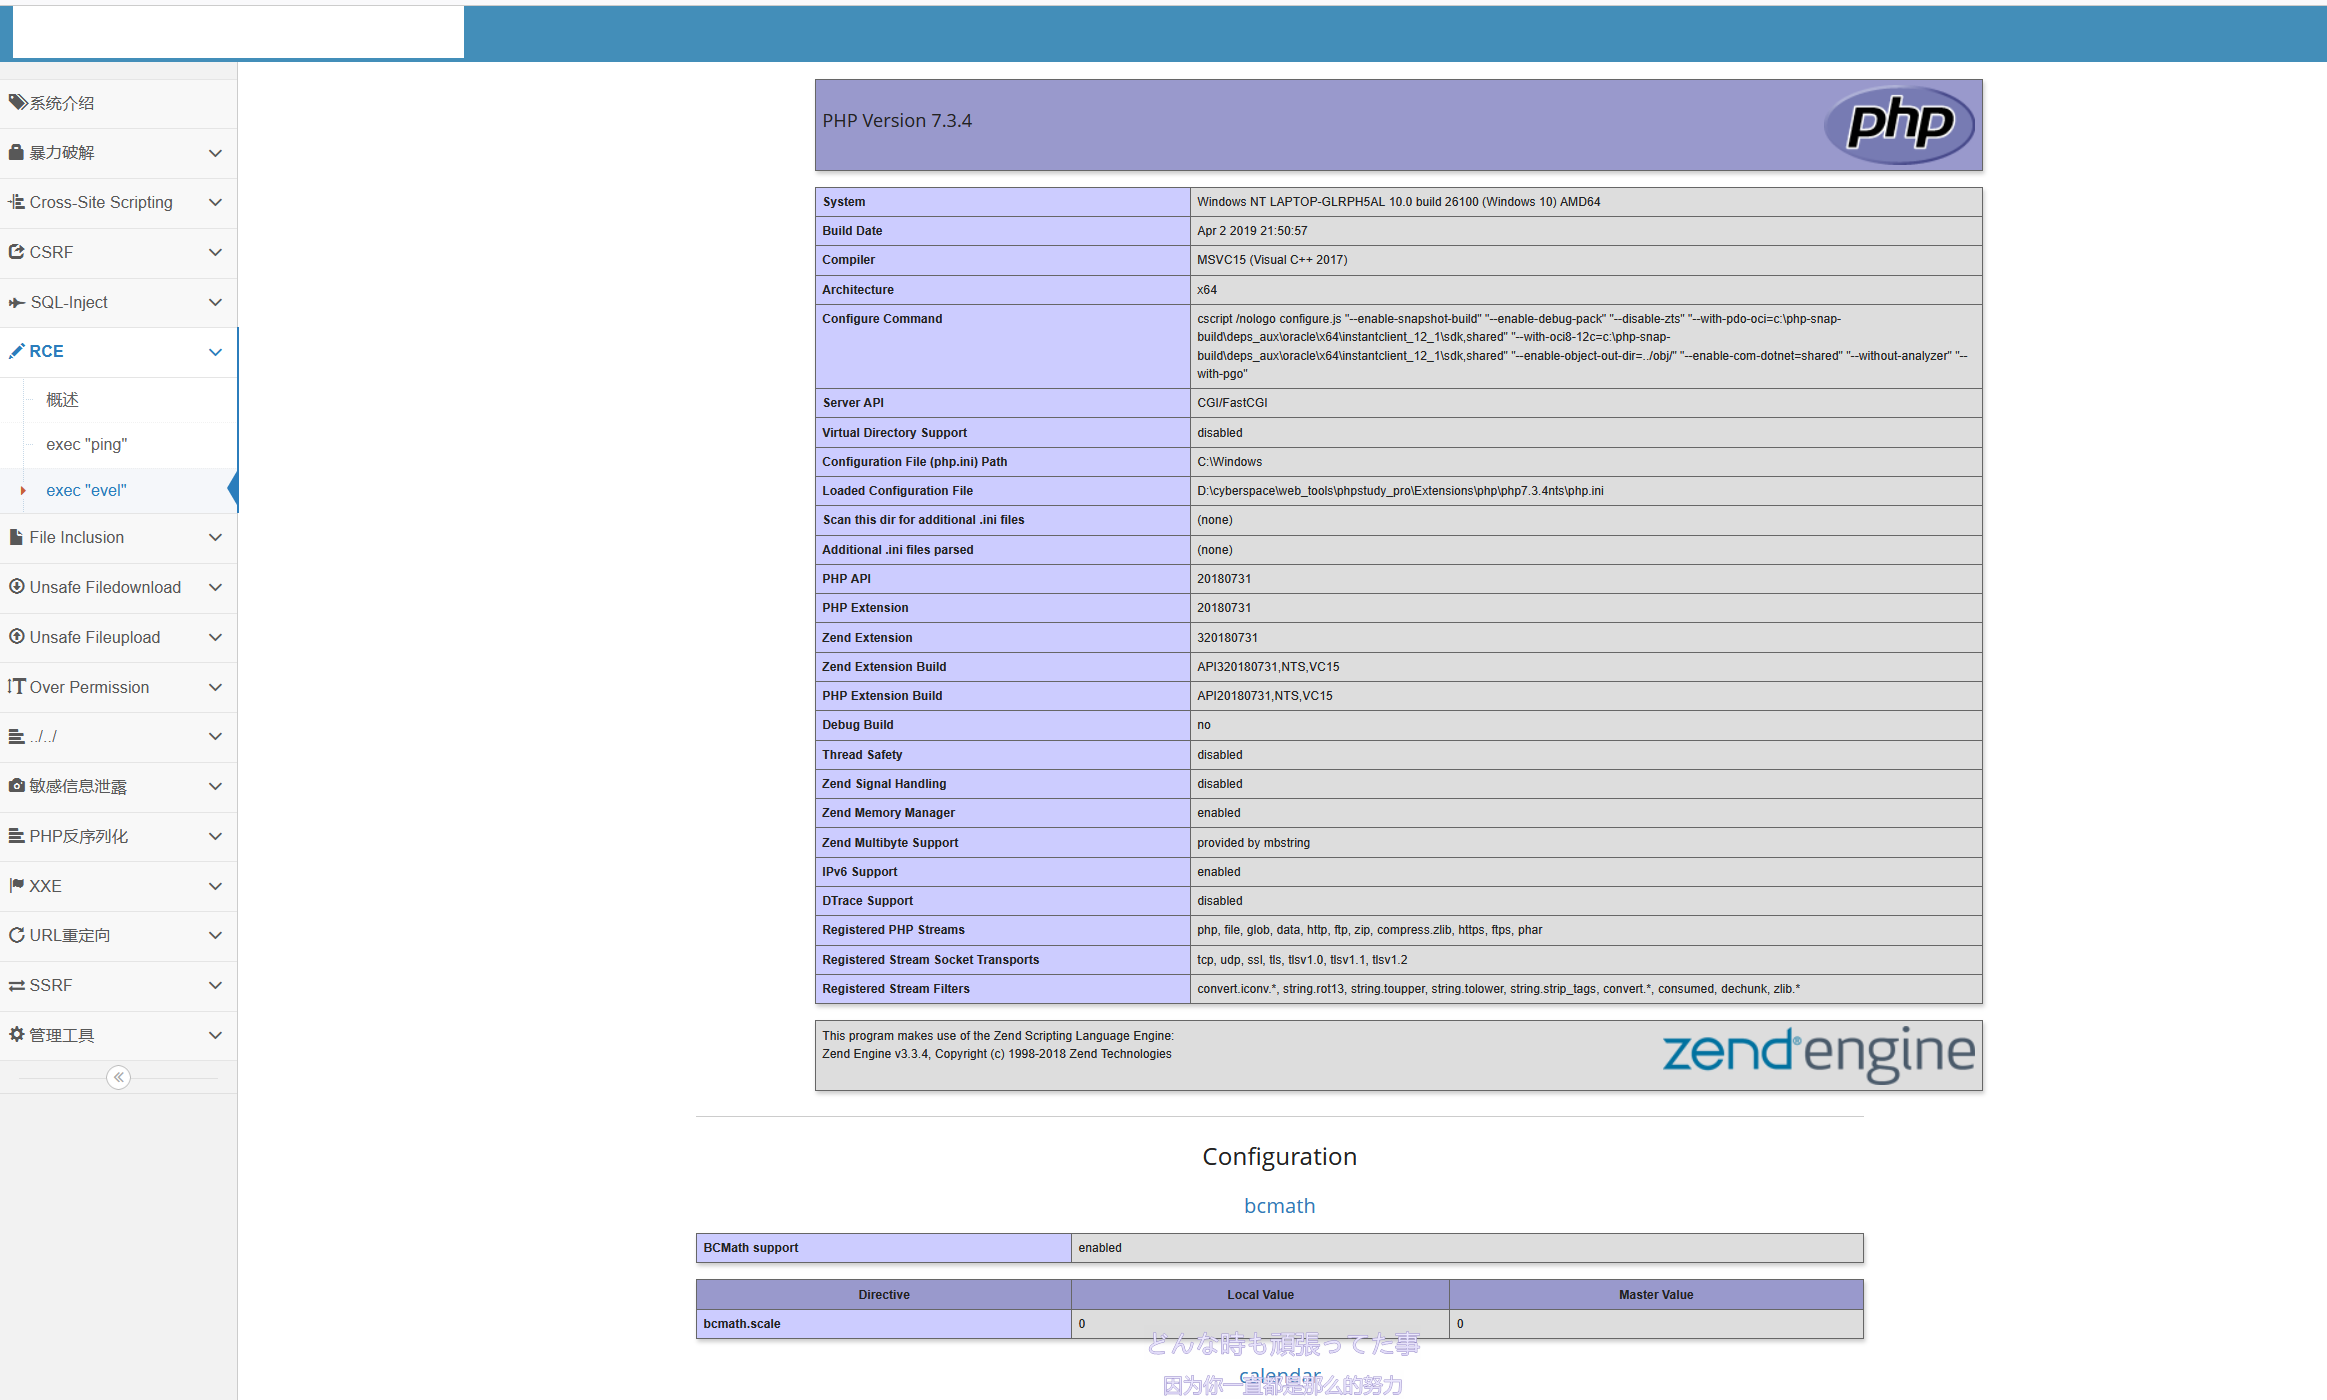2327x1400 pixels.
Task: Click the gear icon for 管理工具
Action: click(16, 1034)
